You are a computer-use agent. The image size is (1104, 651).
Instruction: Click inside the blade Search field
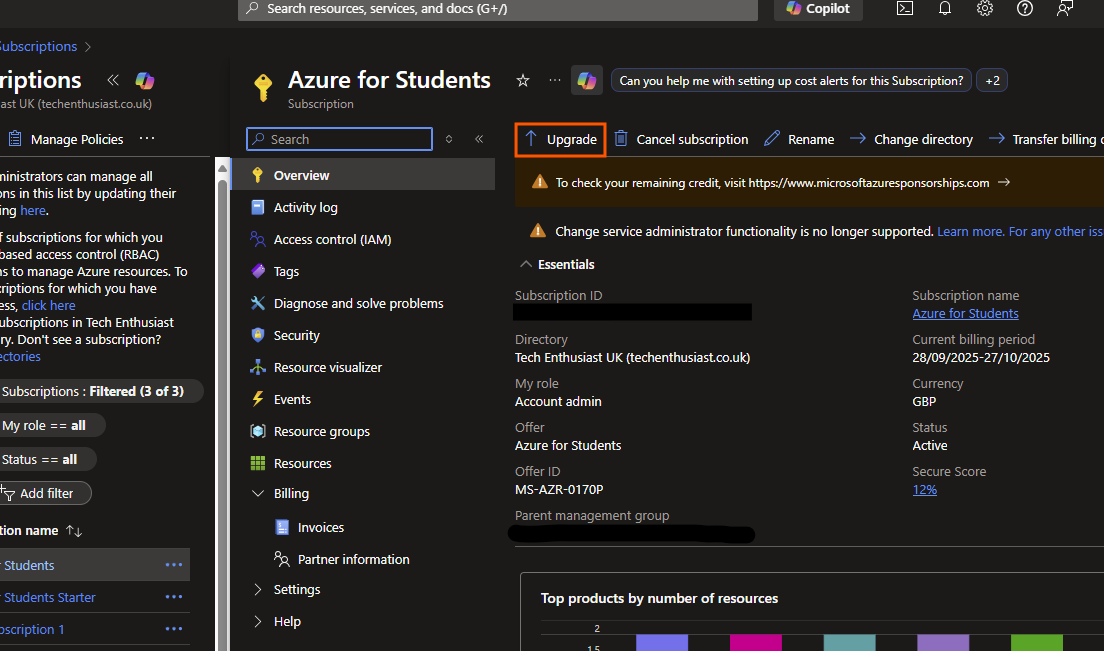click(338, 139)
